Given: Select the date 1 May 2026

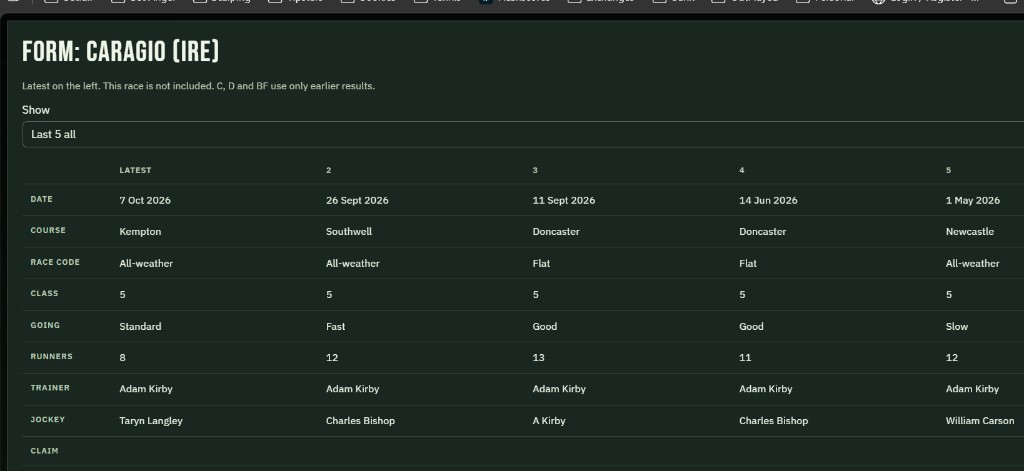Looking at the screenshot, I should tap(972, 201).
